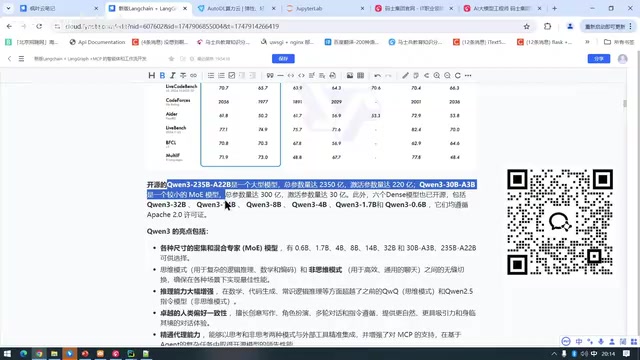Open a new browser tab with the plus button
Image resolution: width=640 pixels, height=360 pixels.
point(554,8)
